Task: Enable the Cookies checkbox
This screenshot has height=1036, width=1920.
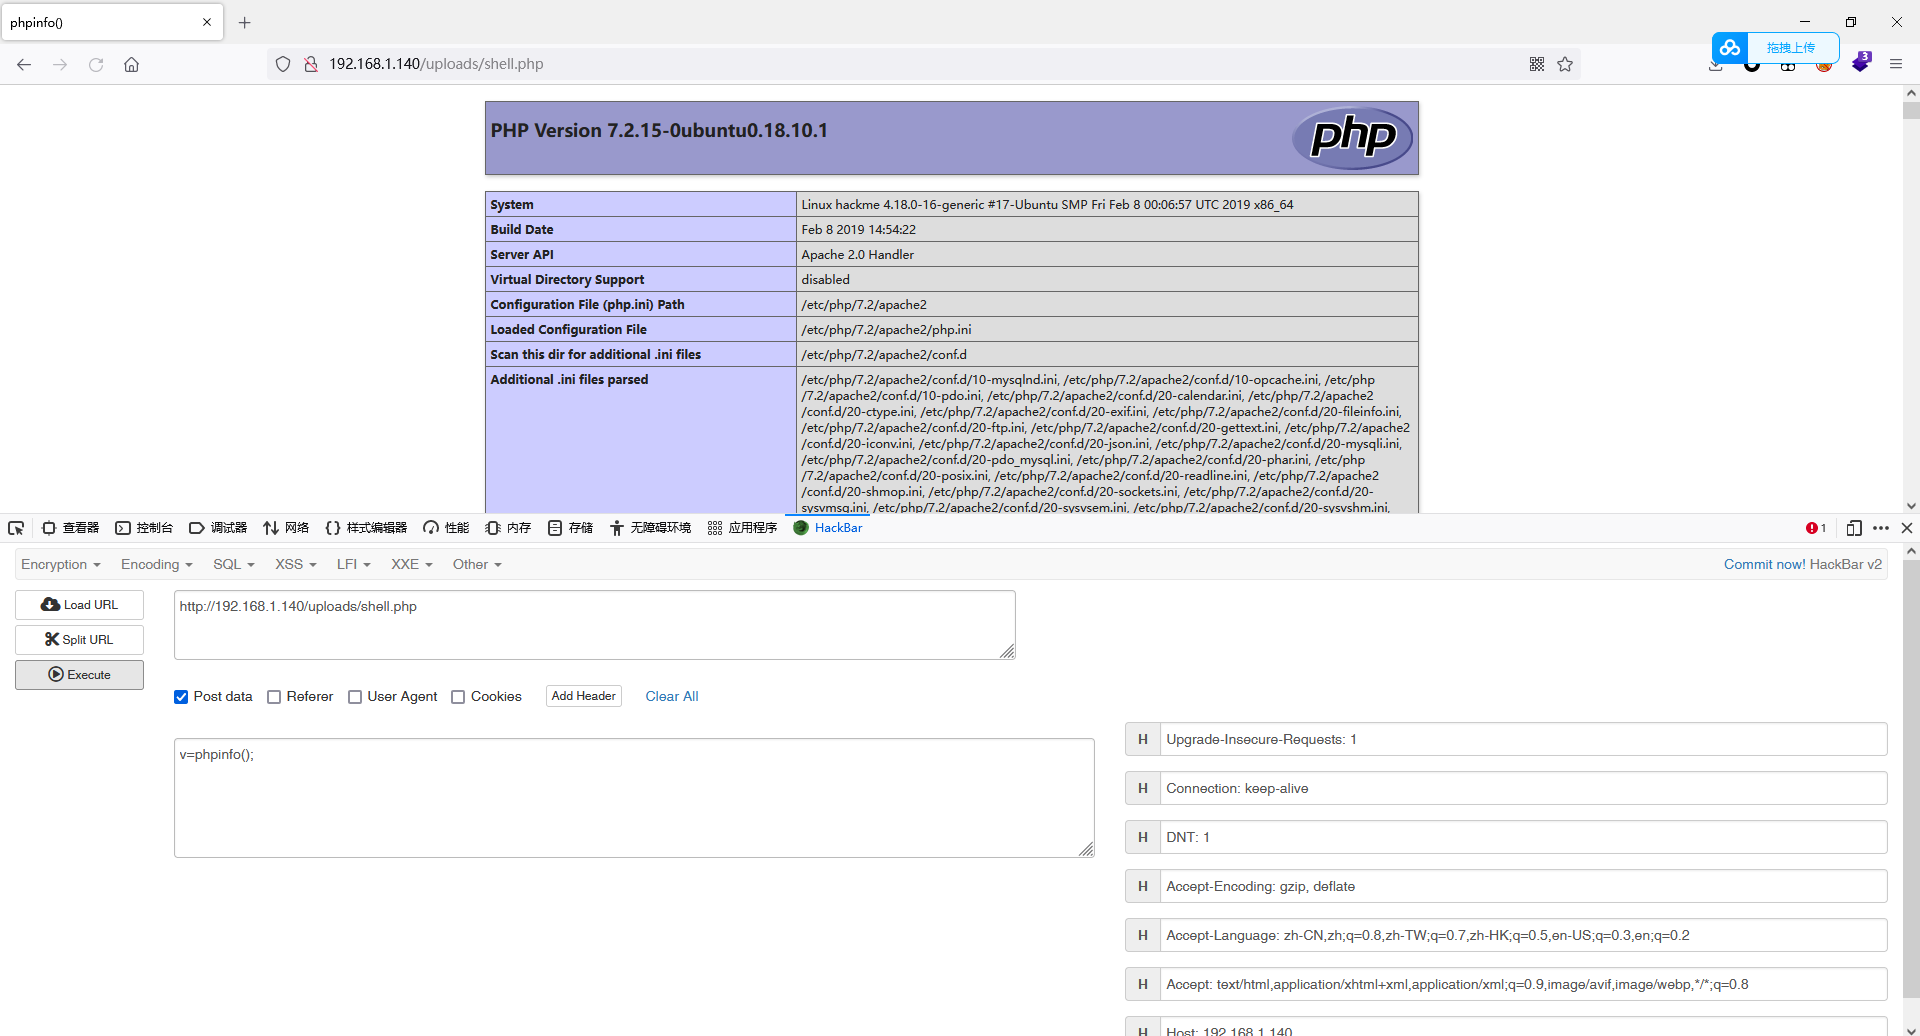Action: (458, 697)
